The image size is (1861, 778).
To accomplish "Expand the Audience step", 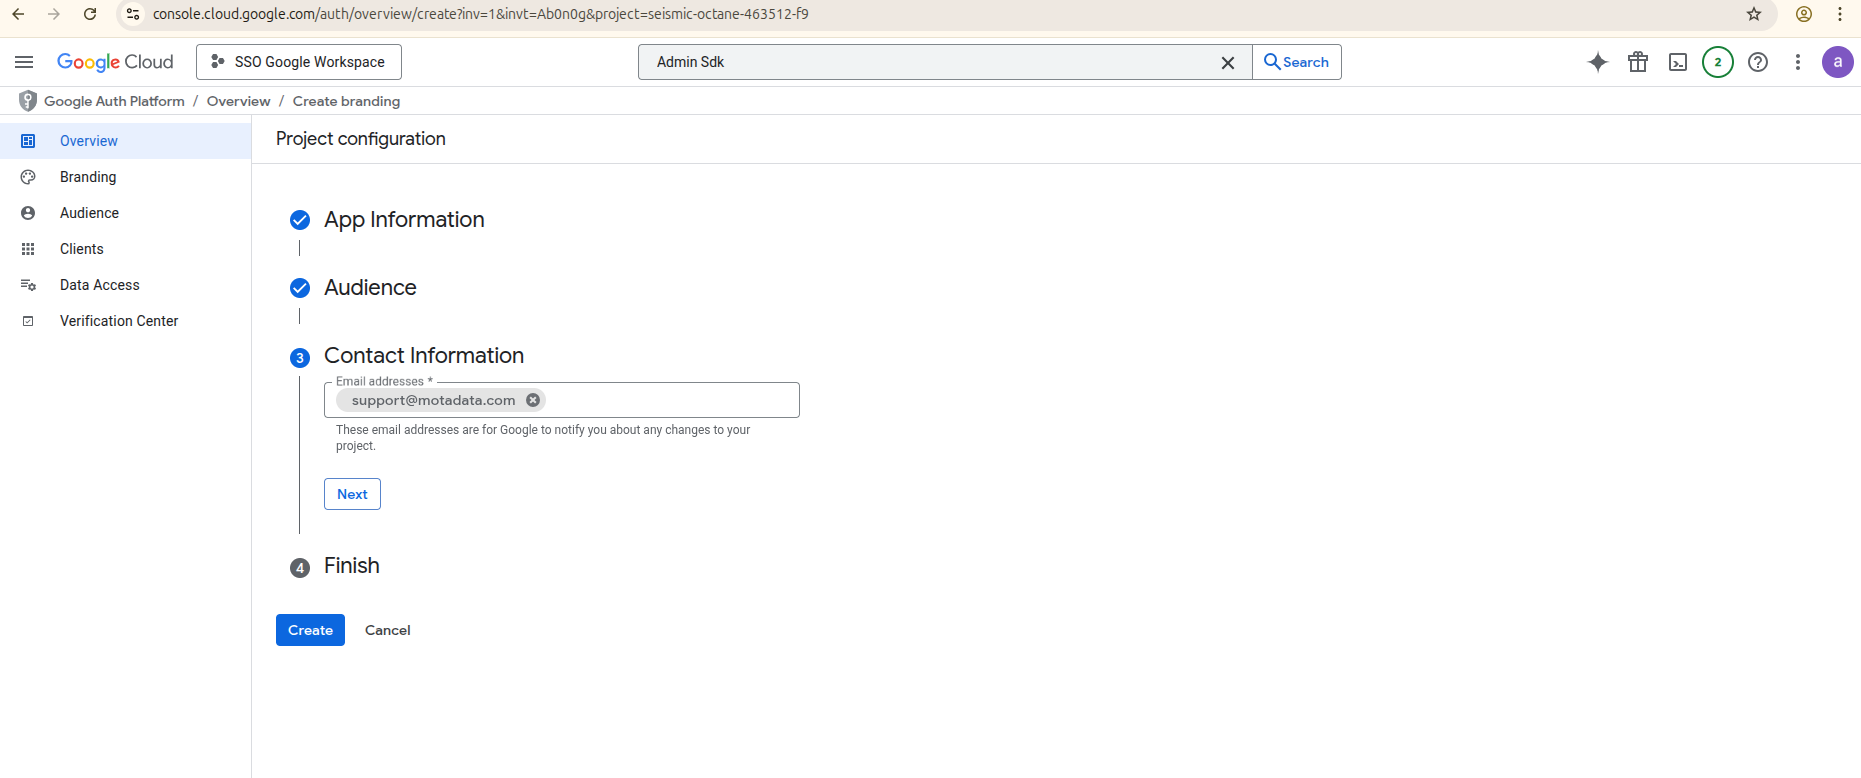I will point(370,288).
